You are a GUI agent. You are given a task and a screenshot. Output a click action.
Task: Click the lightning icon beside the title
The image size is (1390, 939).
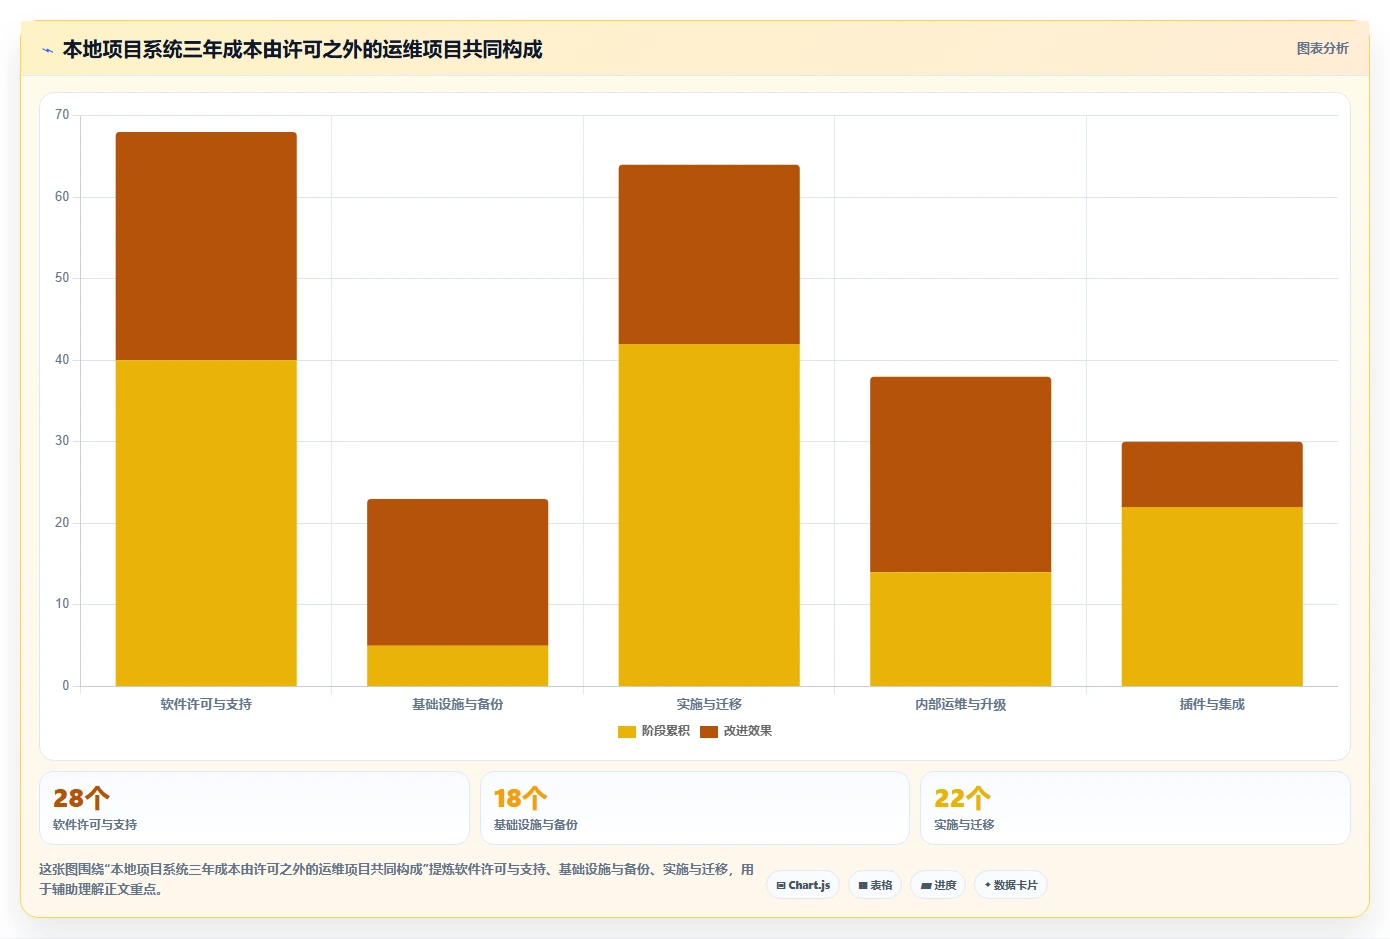[47, 50]
